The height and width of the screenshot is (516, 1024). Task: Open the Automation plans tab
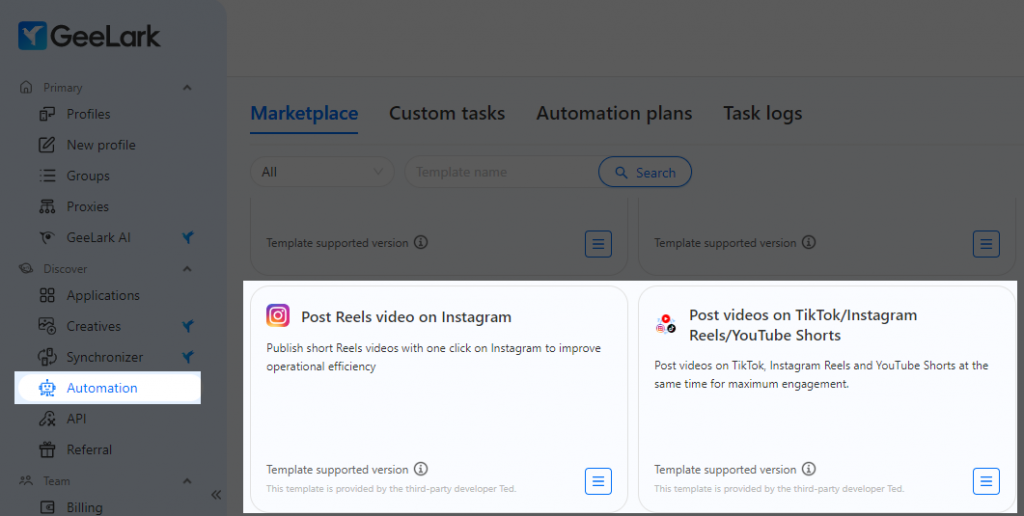point(615,114)
